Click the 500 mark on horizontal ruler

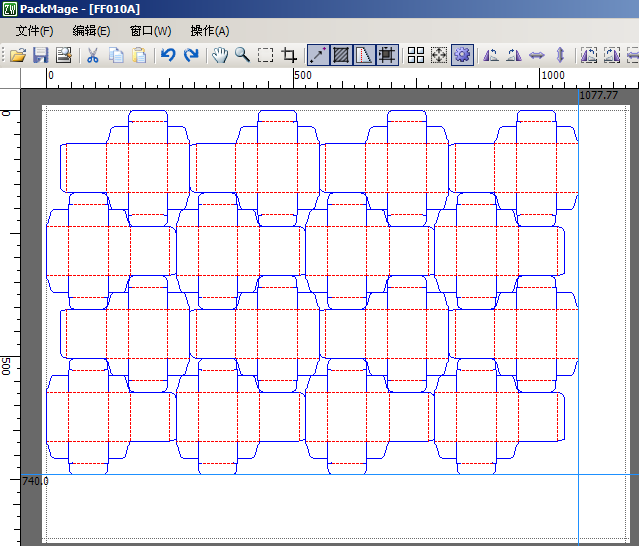(x=303, y=75)
